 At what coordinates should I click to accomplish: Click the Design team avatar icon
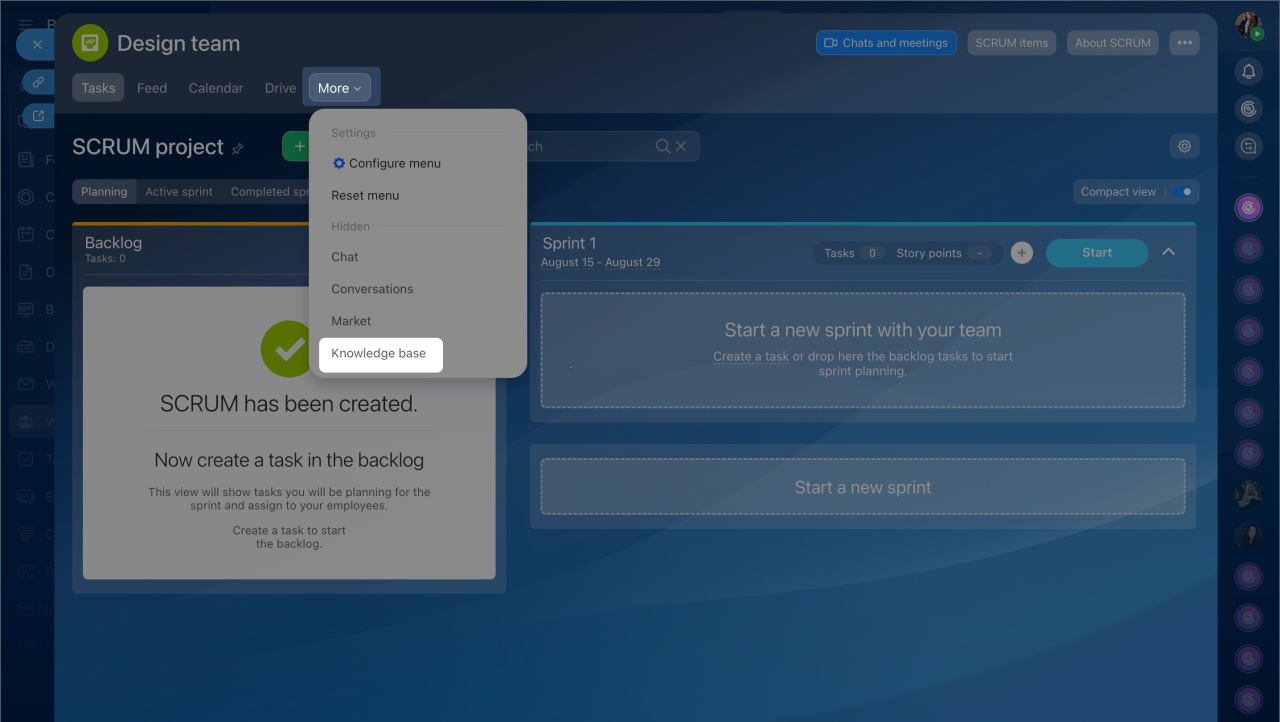(x=90, y=43)
